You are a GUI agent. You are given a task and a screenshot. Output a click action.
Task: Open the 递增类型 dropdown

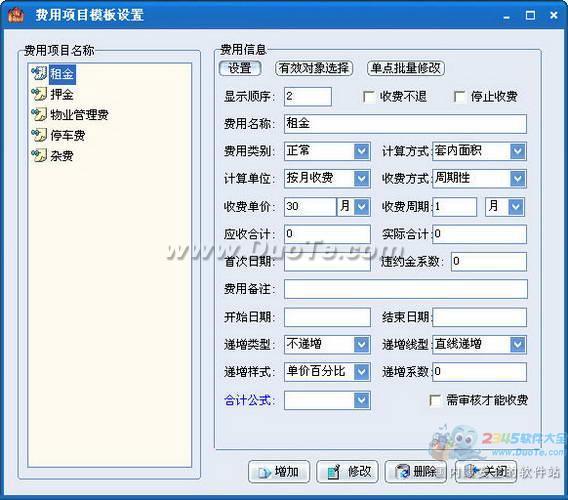point(362,344)
